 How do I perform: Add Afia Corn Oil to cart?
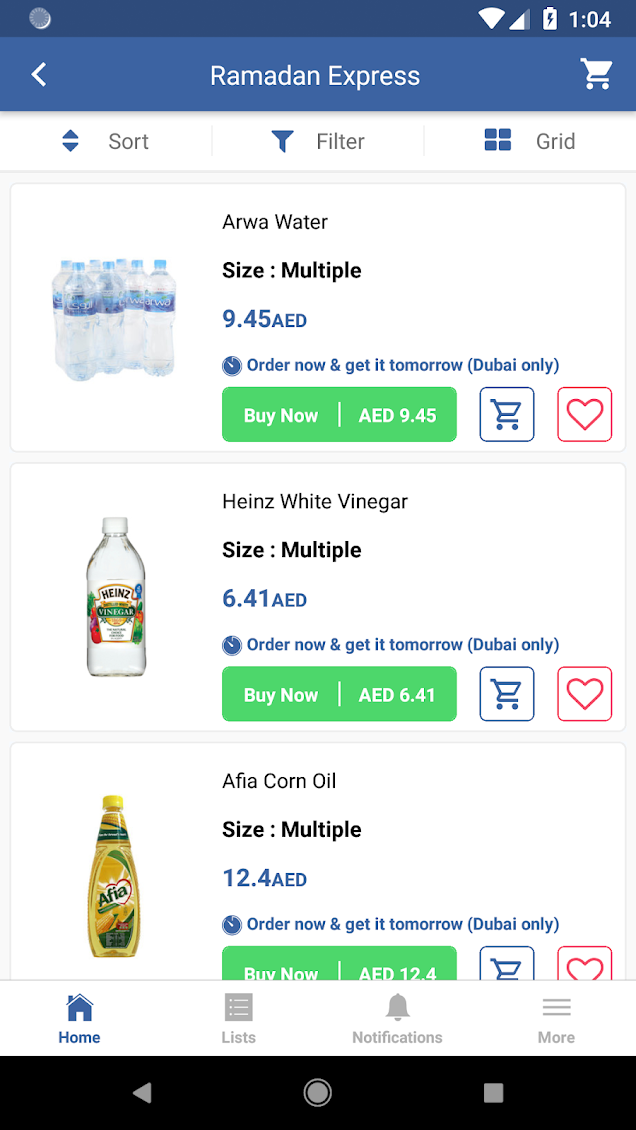(507, 964)
